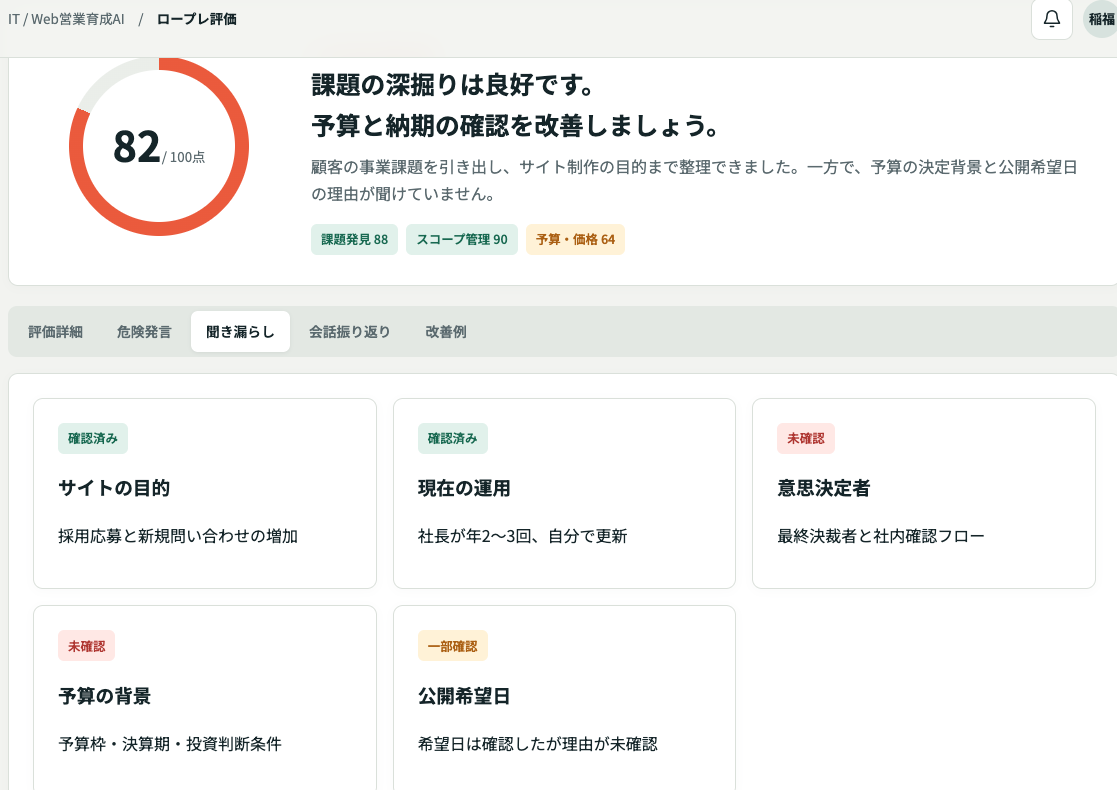Click the 予算・価格 64 score tag
Image resolution: width=1117 pixels, height=790 pixels.
pyautogui.click(x=575, y=239)
